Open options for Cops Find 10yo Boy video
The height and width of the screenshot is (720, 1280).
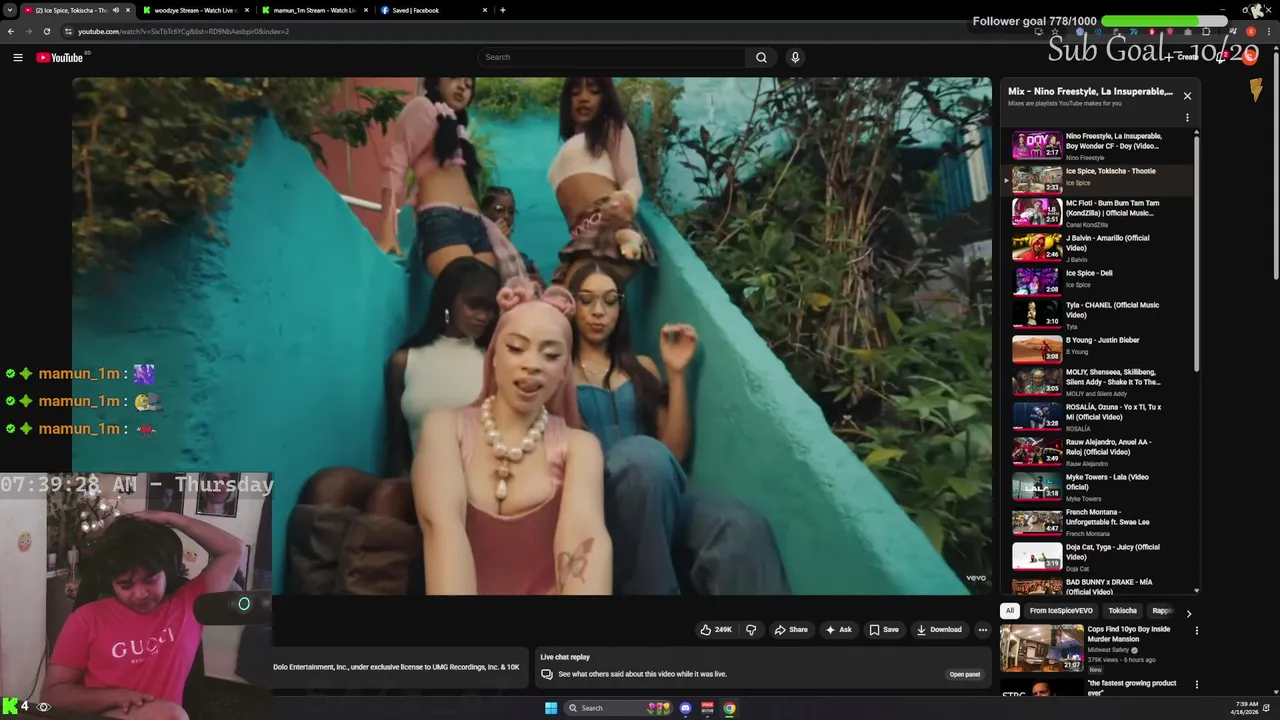[1196, 631]
